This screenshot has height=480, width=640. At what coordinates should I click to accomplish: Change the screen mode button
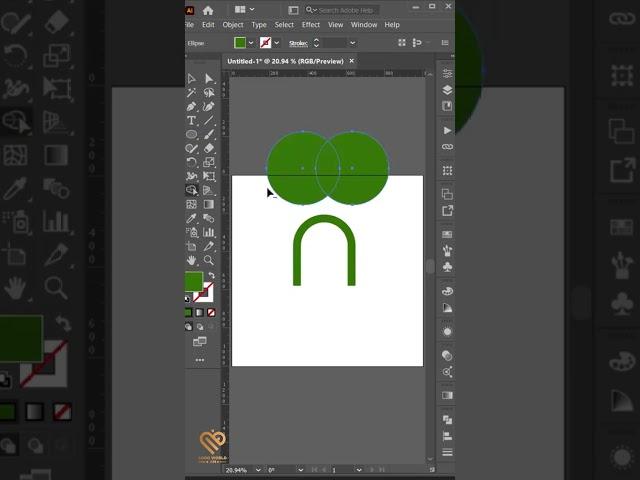tap(200, 341)
